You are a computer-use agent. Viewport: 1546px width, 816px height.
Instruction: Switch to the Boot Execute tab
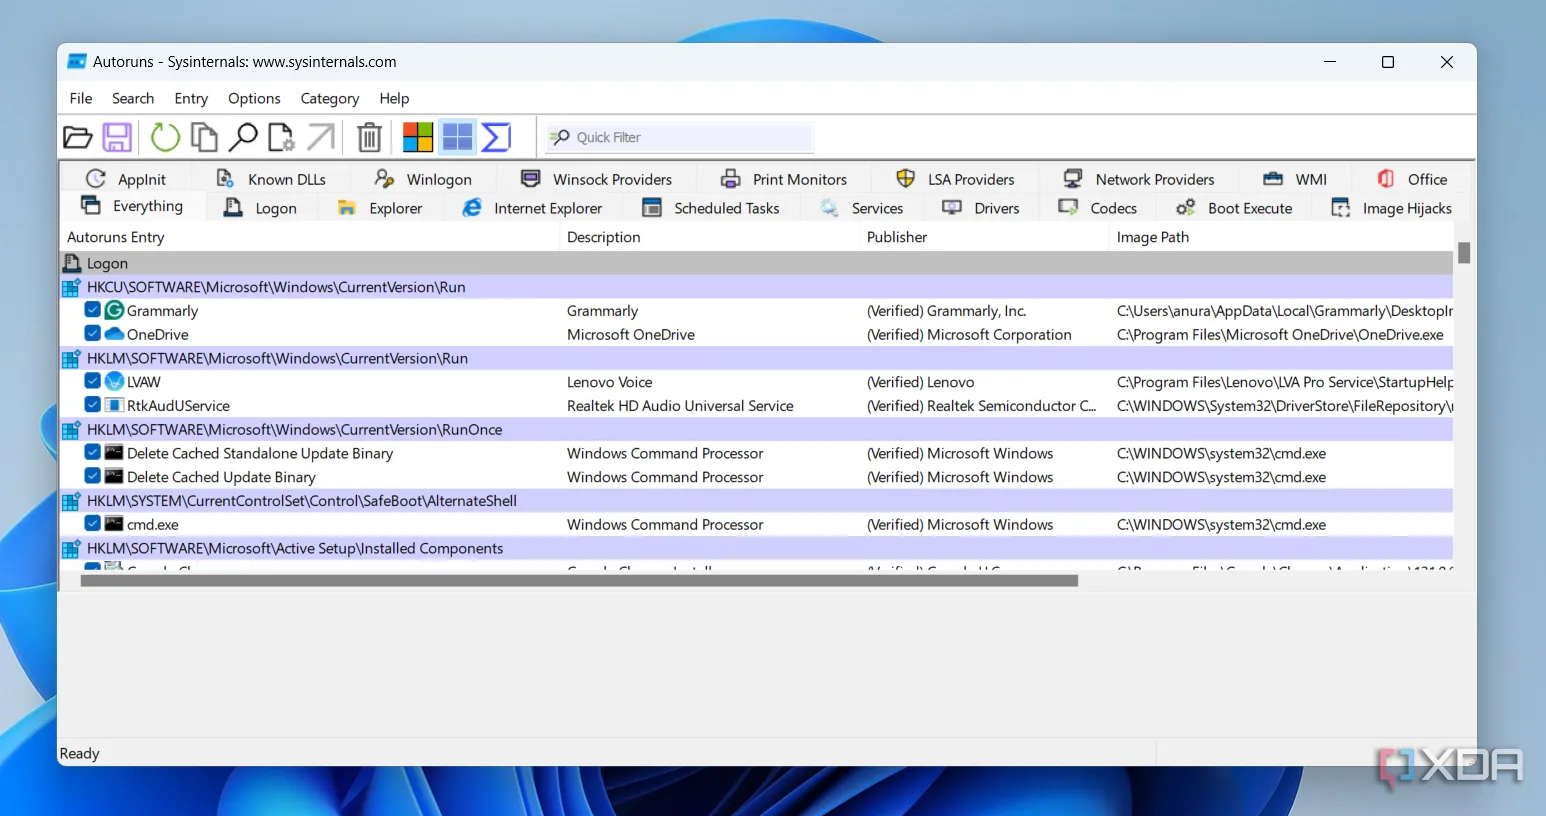[1234, 208]
